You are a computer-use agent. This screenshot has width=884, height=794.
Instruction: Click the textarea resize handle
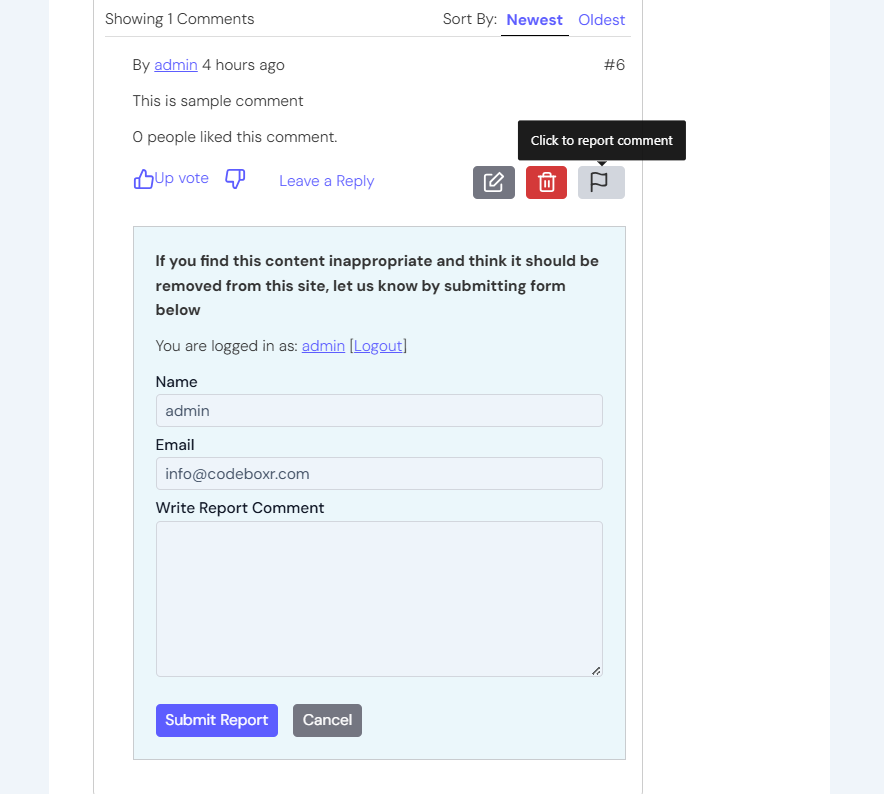596,670
